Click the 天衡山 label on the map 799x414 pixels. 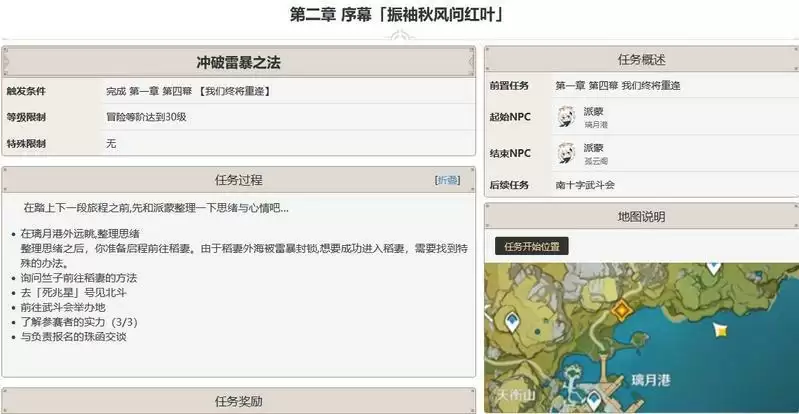click(x=517, y=395)
